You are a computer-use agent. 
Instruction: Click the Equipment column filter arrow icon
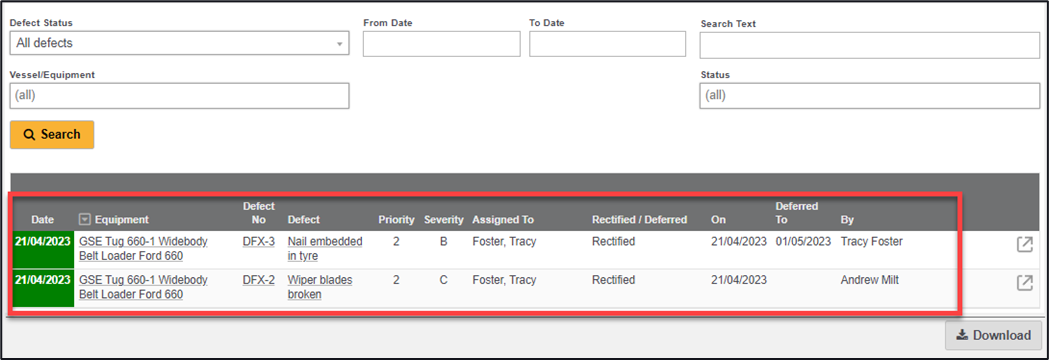pos(84,219)
